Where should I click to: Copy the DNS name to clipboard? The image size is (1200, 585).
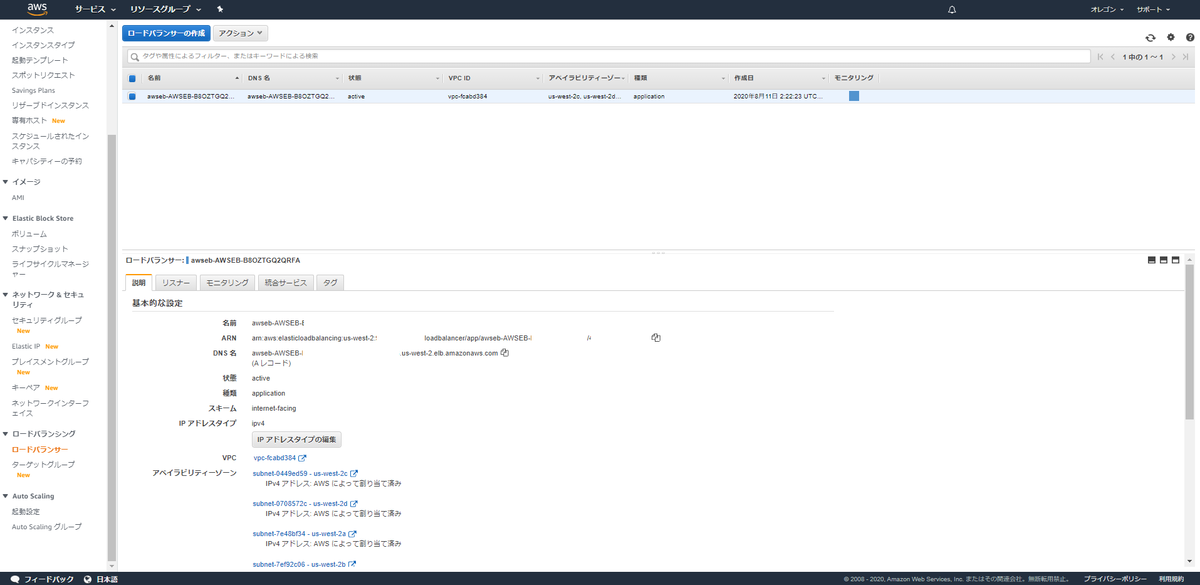(505, 353)
